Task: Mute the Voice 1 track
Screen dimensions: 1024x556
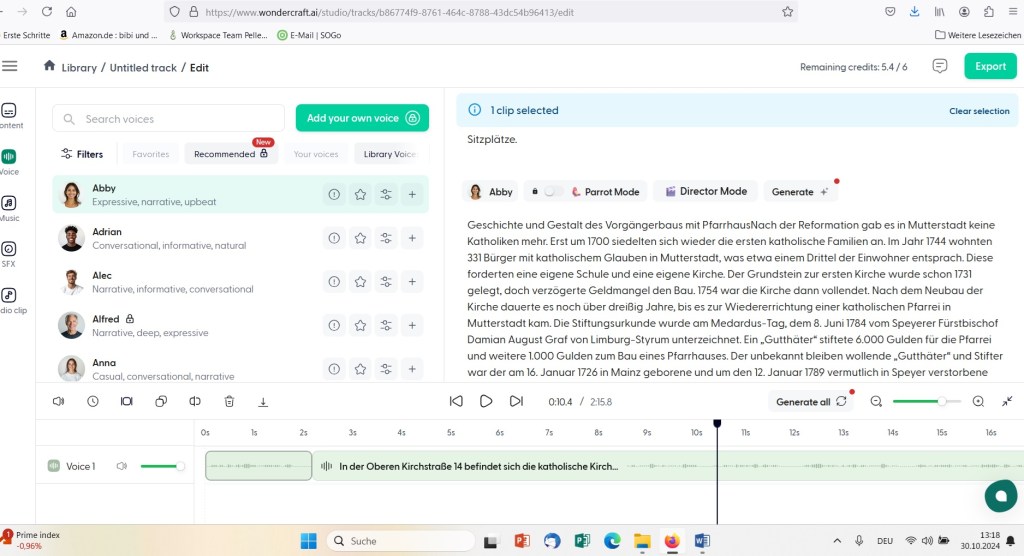Action: pos(122,466)
